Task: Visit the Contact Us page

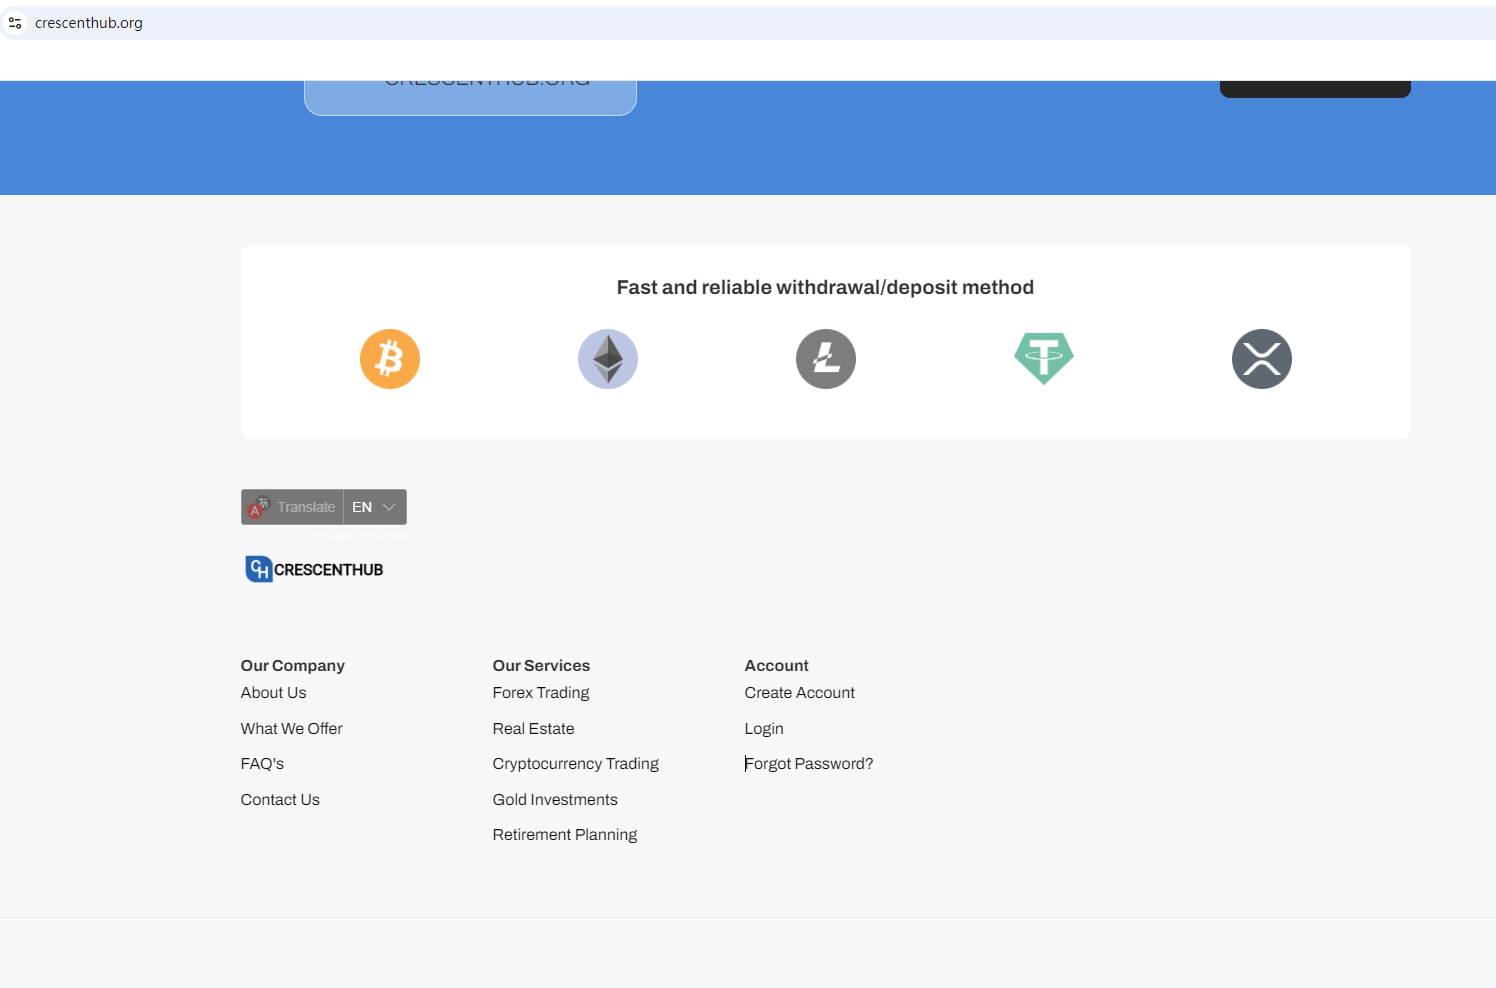Action: (280, 800)
